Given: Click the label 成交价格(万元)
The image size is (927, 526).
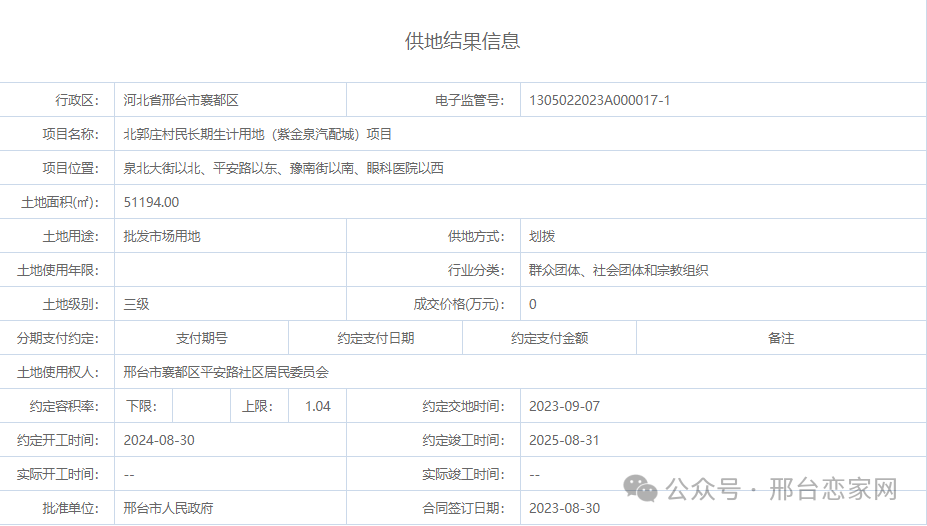Looking at the screenshot, I should pos(459,304).
